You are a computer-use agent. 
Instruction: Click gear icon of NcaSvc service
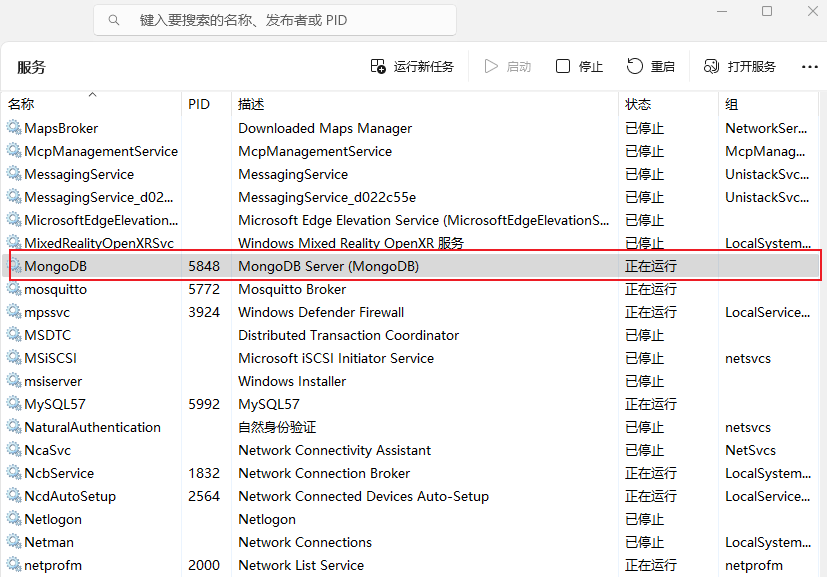pos(14,450)
